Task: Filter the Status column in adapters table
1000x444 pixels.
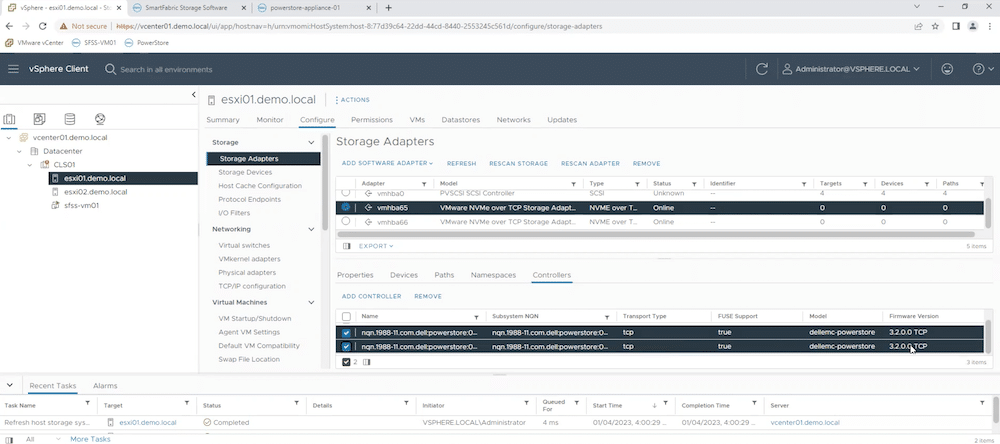Action: (x=694, y=184)
